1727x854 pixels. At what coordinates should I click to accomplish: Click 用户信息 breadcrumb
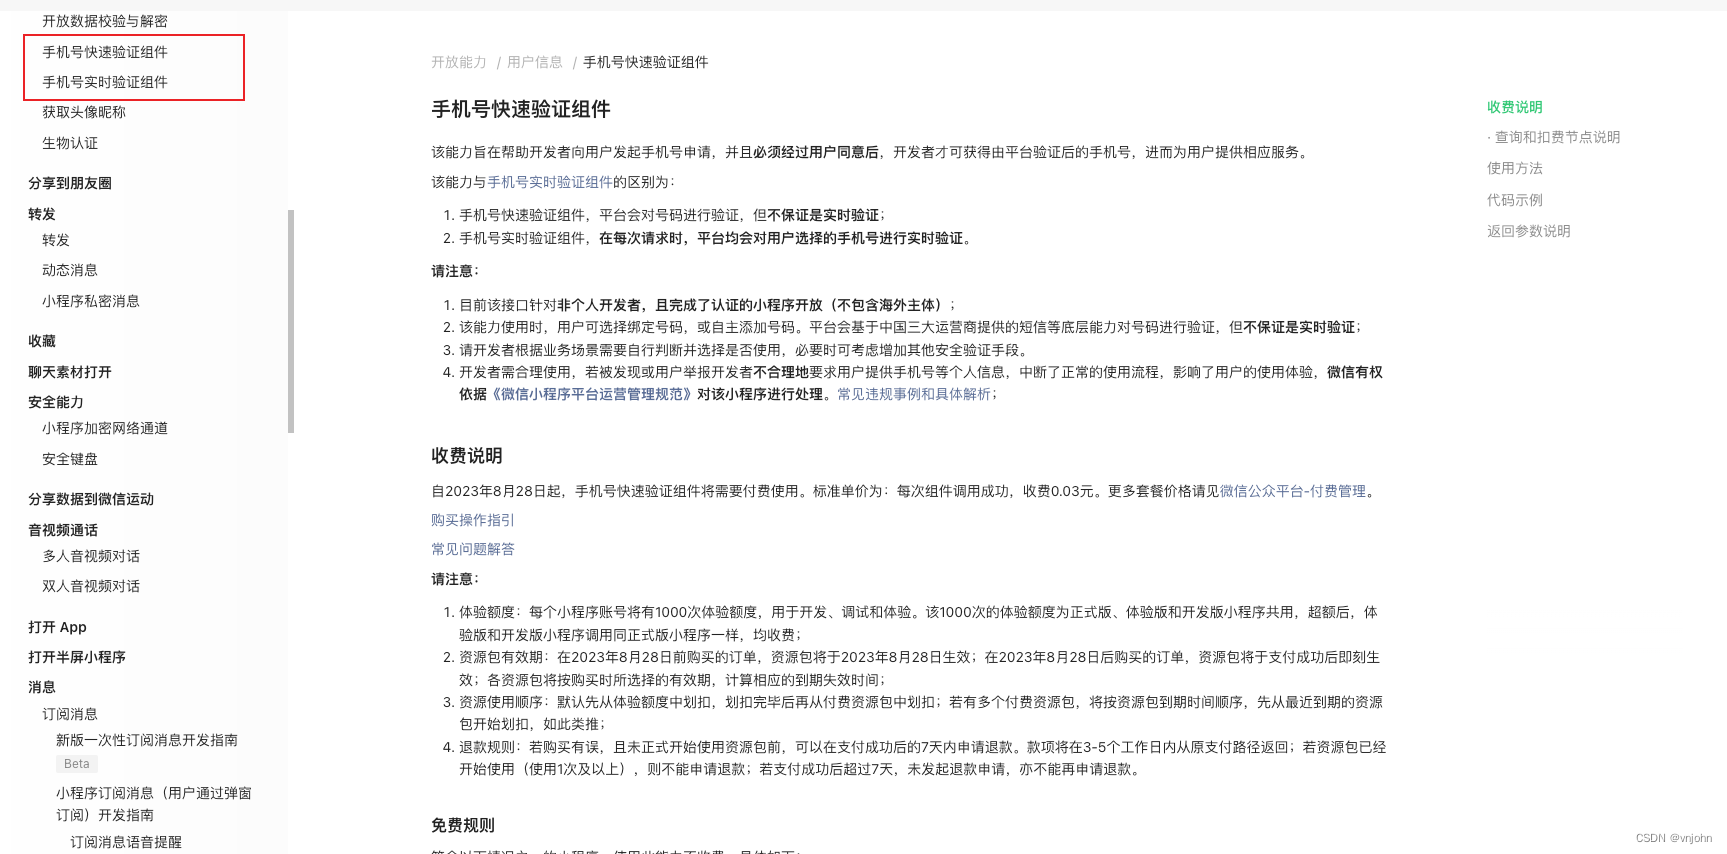pos(535,62)
